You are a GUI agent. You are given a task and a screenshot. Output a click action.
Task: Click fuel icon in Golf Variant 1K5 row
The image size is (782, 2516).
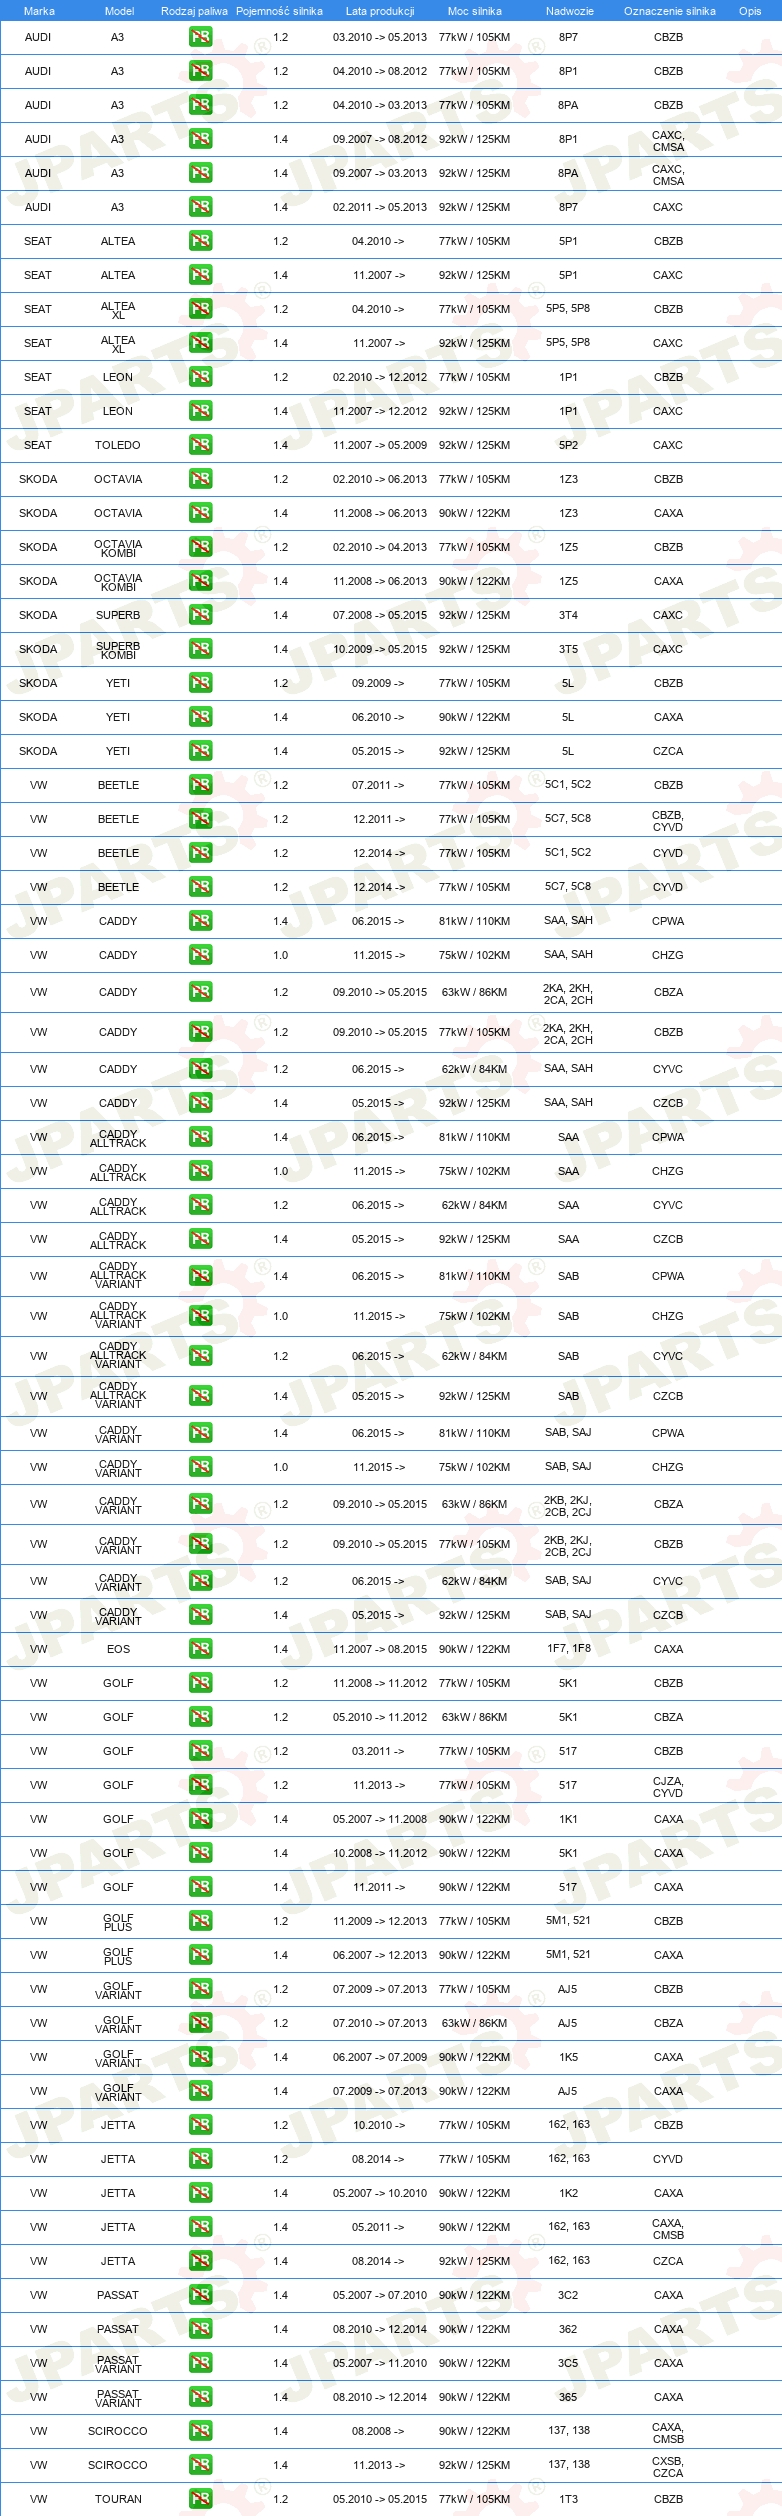200,2057
